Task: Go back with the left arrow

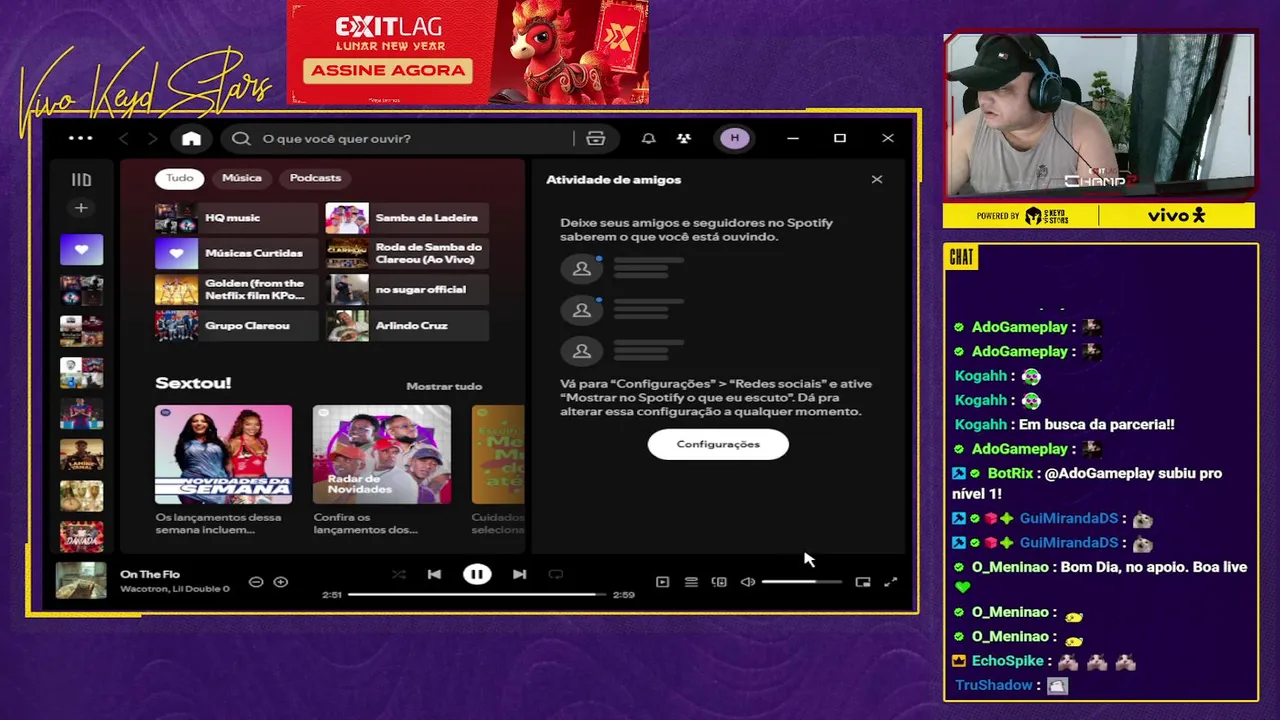Action: point(124,139)
